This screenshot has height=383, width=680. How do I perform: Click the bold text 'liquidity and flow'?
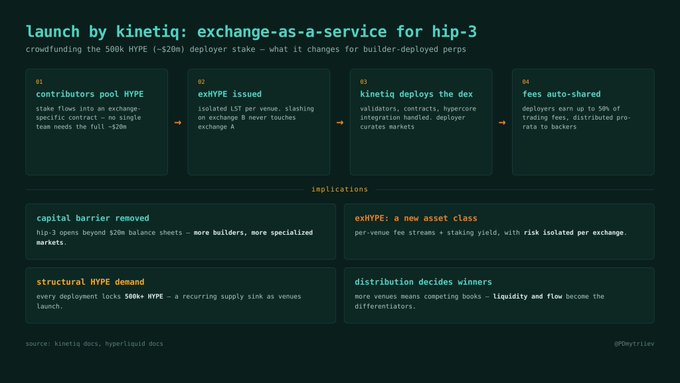tap(527, 296)
